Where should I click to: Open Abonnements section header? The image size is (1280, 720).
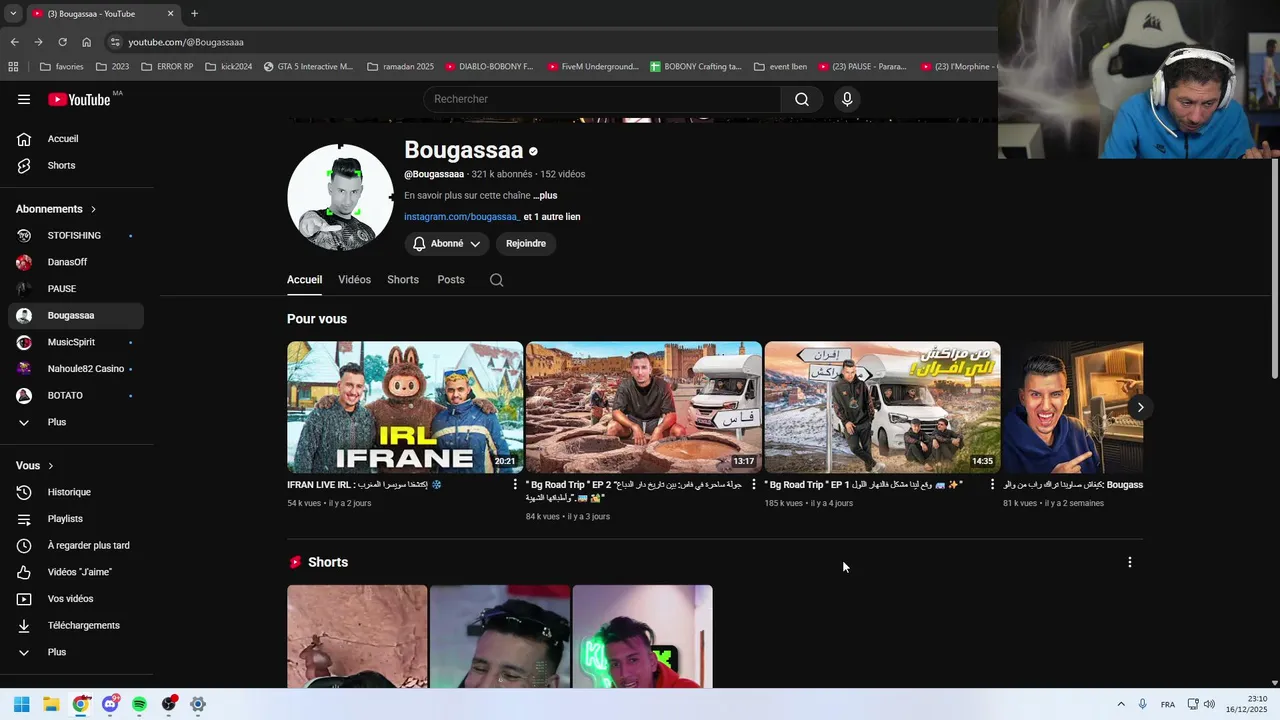[56, 209]
